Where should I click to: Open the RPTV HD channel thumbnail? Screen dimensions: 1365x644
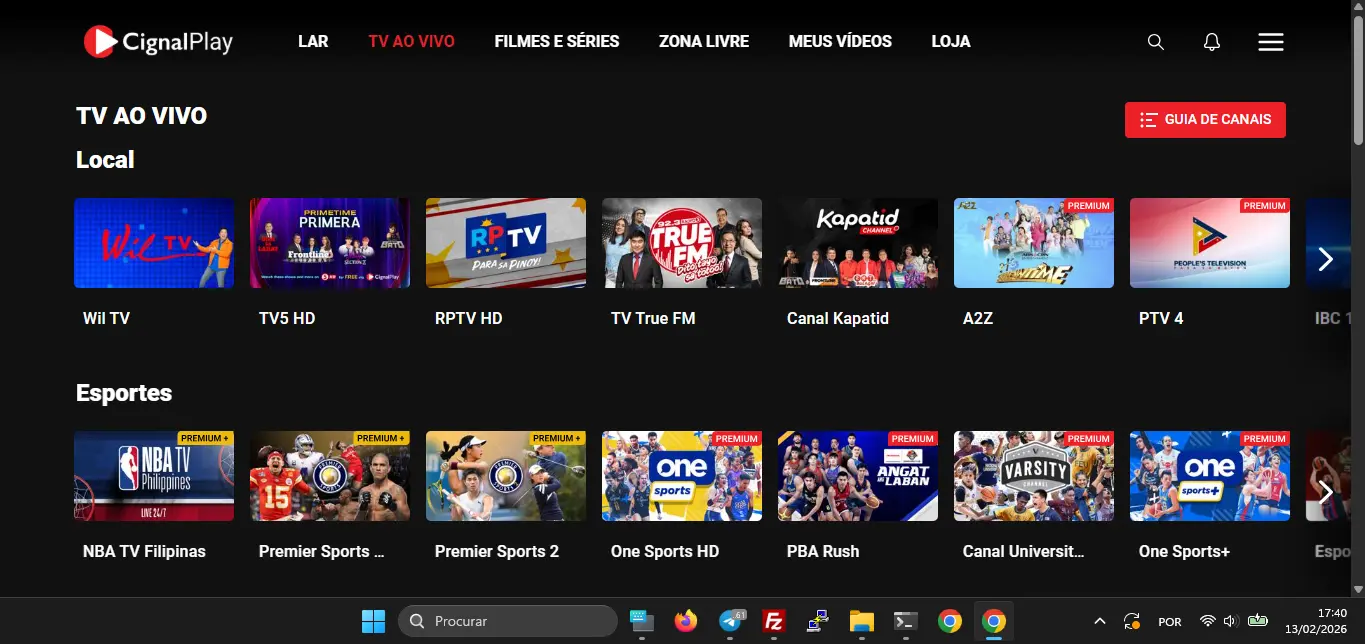pos(506,243)
